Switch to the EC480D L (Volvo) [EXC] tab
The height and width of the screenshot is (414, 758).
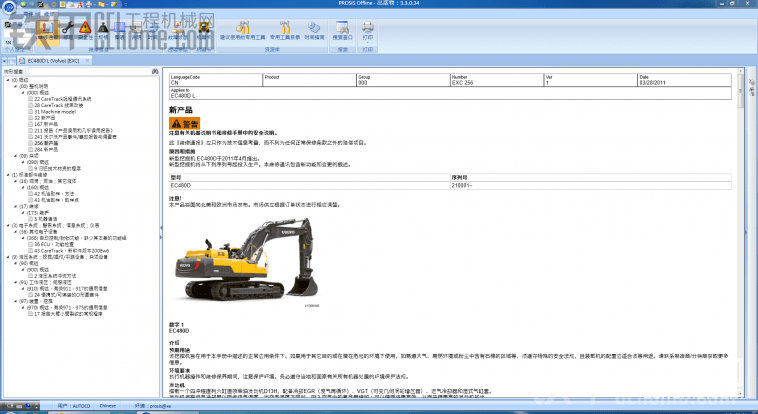(53, 61)
